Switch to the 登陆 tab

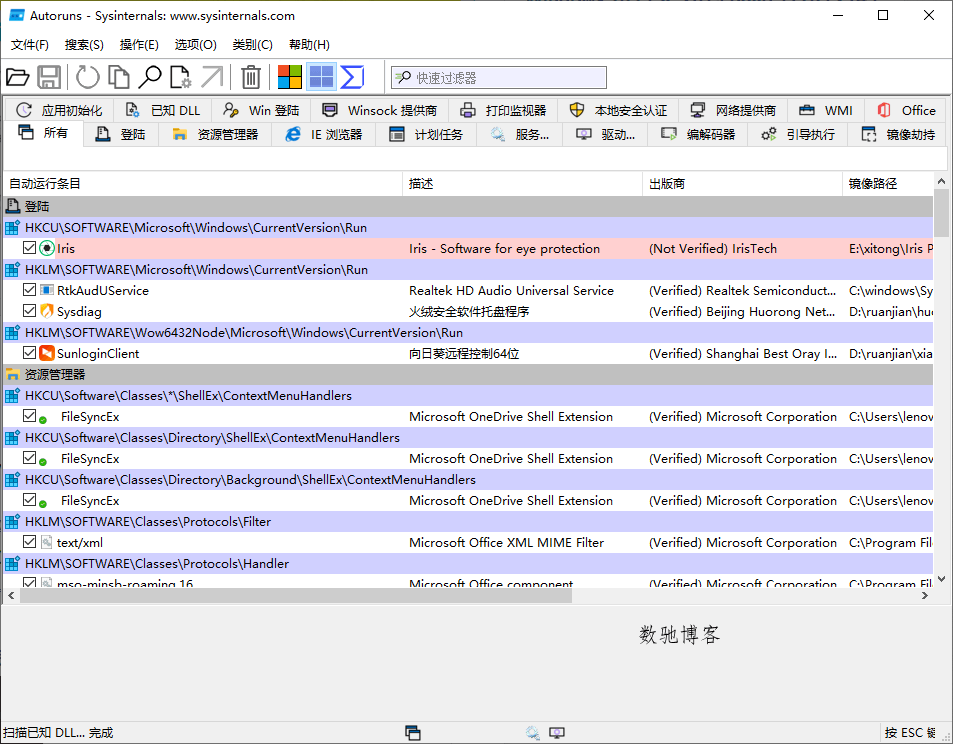pos(120,134)
